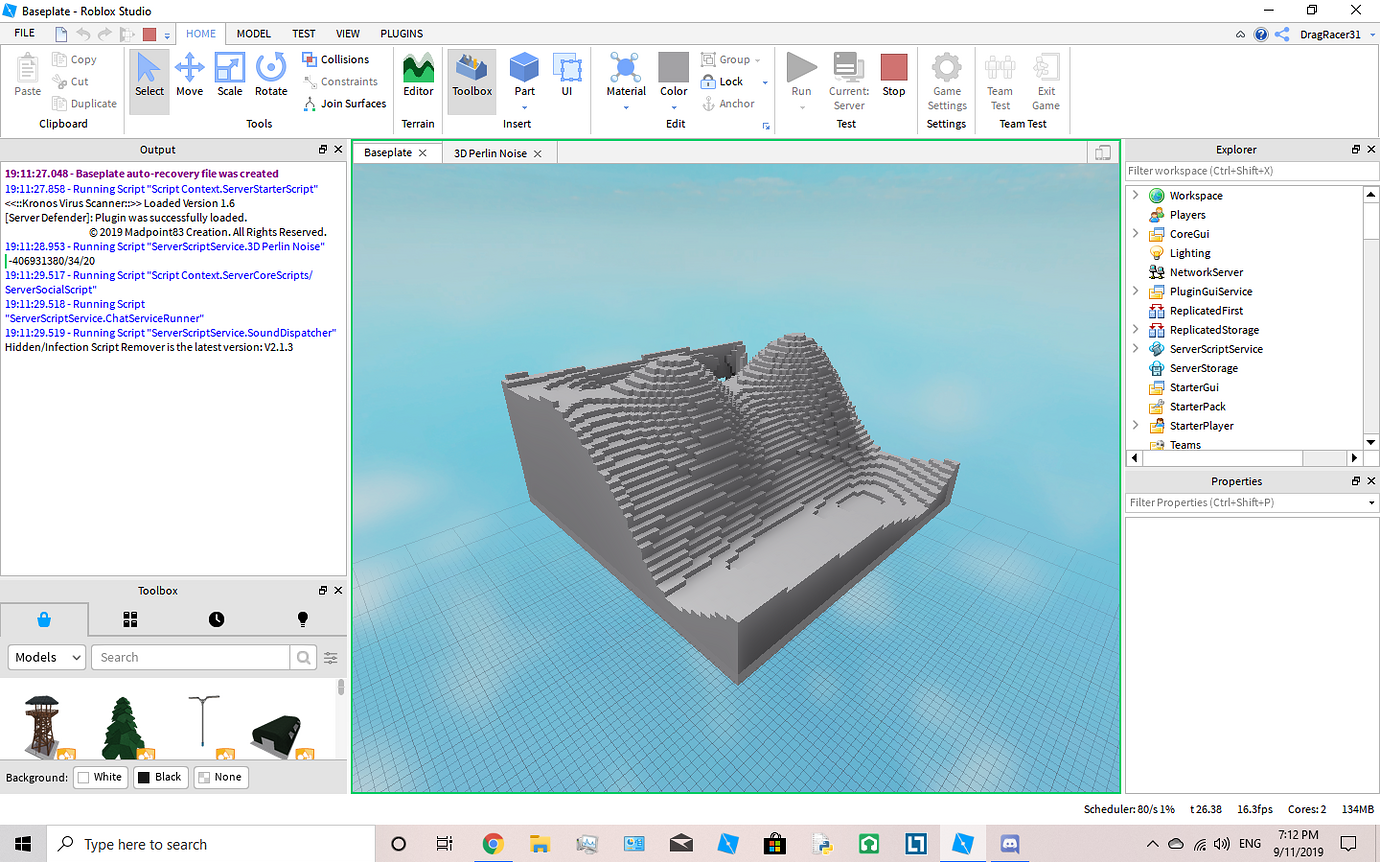Screen dimensions: 1380x862
Task: Expand the PluginGuiService node
Action: [x=1135, y=291]
